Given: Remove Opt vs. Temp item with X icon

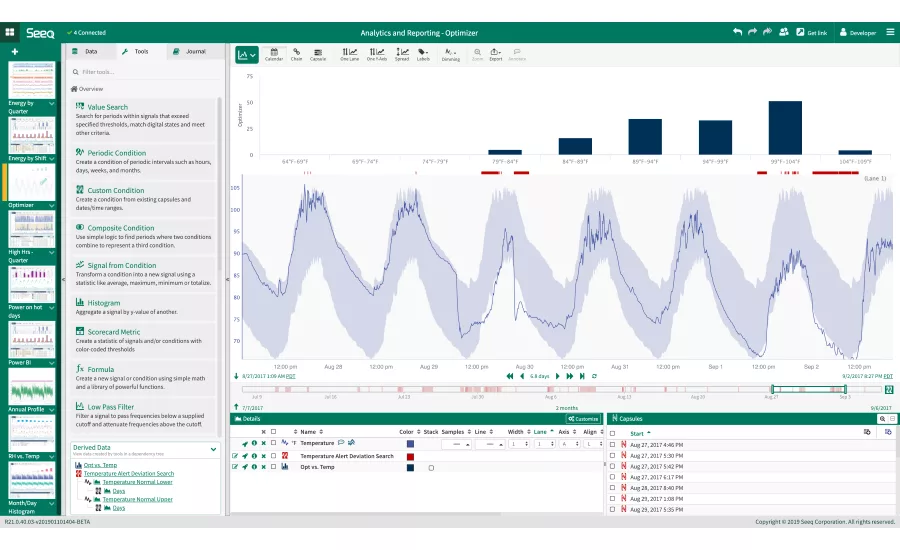Looking at the screenshot, I should point(263,467).
